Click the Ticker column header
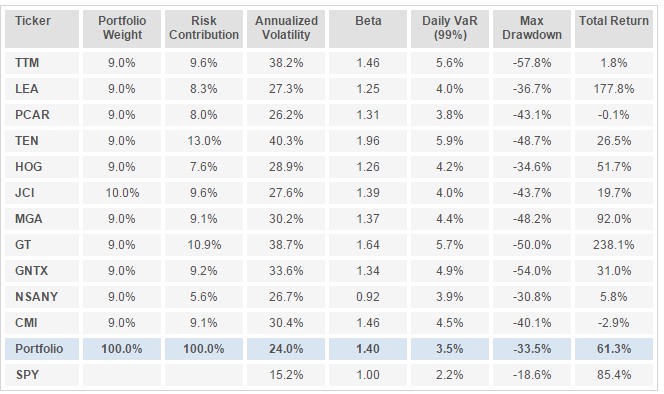The width and height of the screenshot is (664, 394). point(42,29)
